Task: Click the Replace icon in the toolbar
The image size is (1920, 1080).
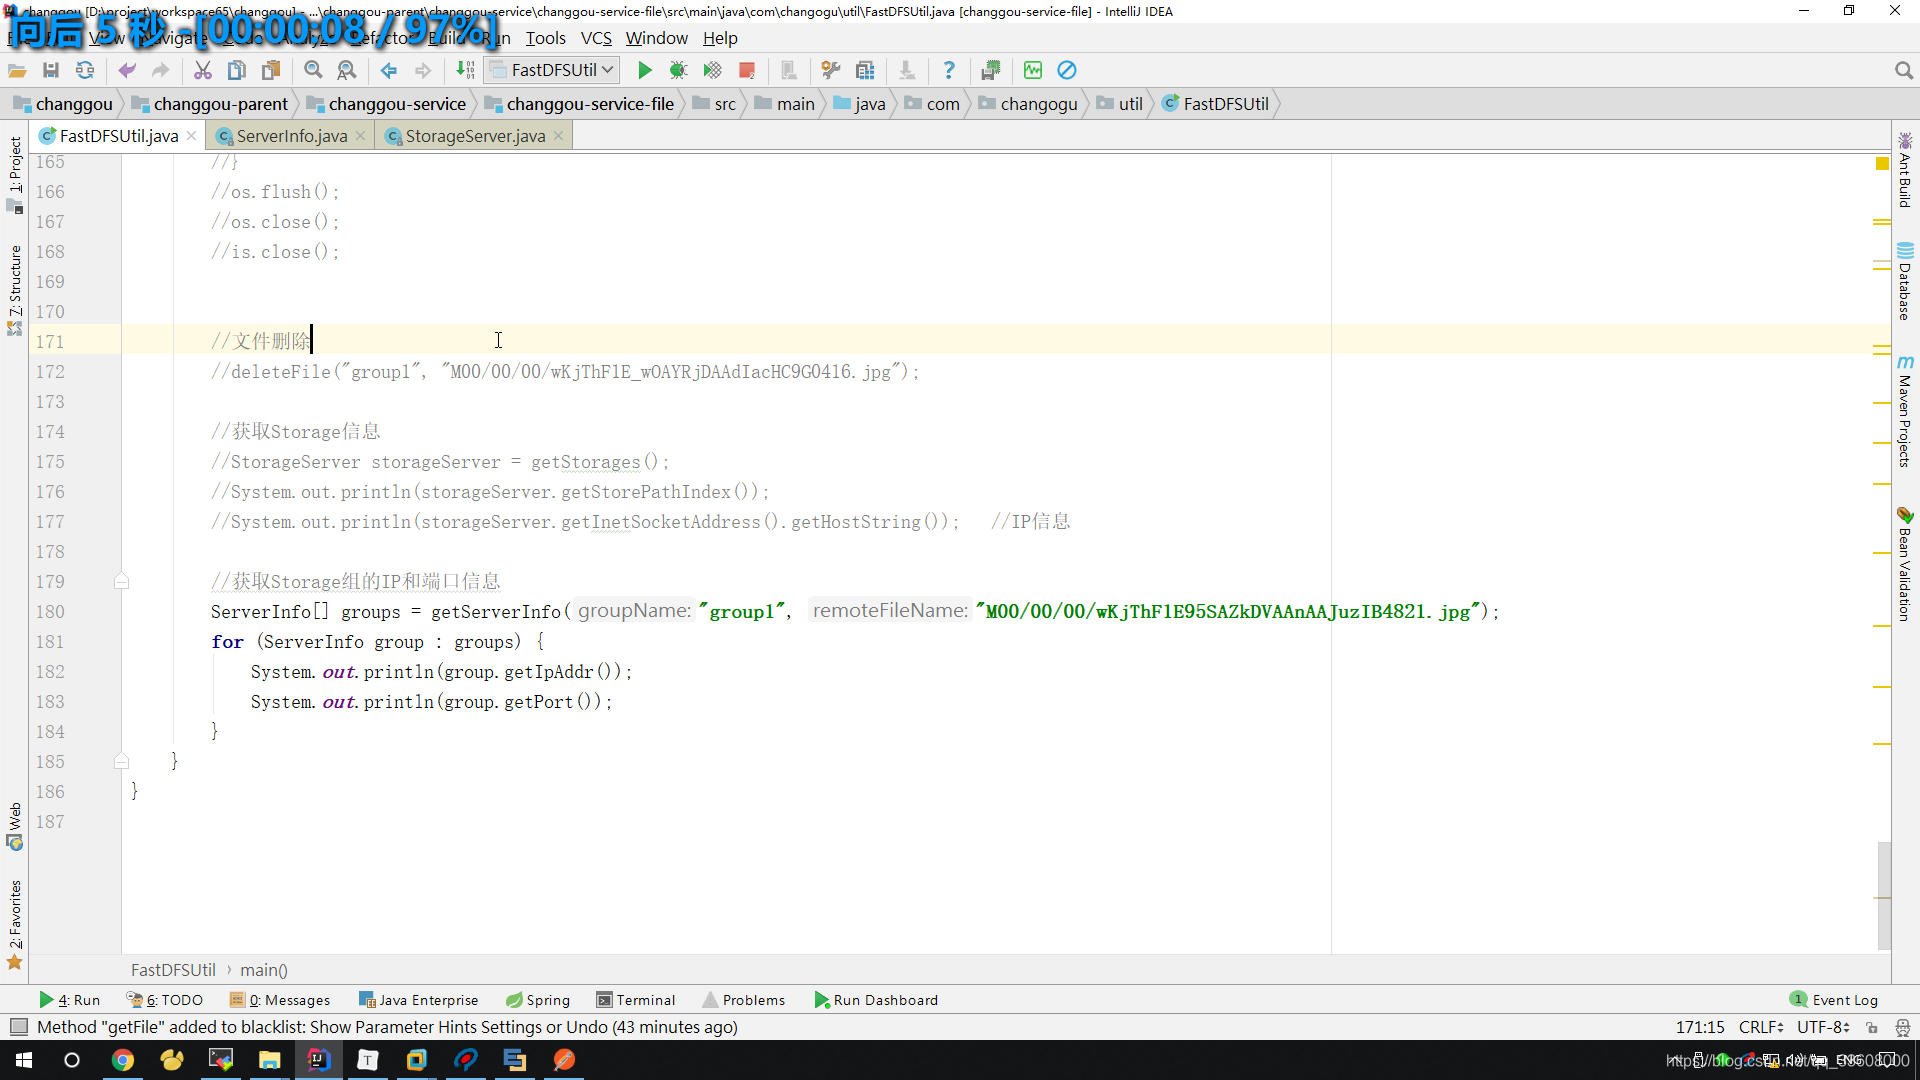Action: tap(347, 70)
